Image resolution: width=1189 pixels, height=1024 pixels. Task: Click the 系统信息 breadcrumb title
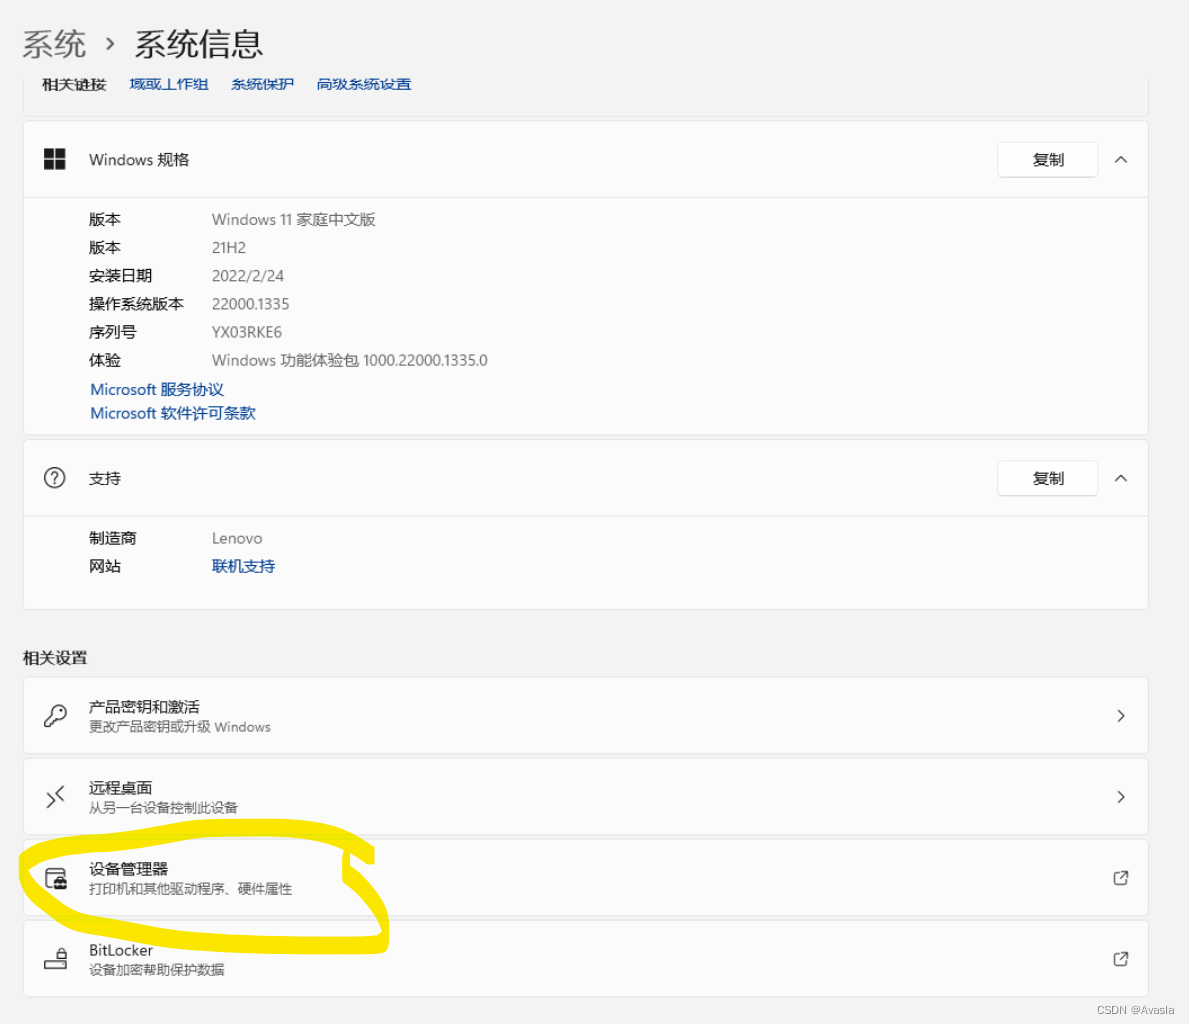(x=199, y=44)
